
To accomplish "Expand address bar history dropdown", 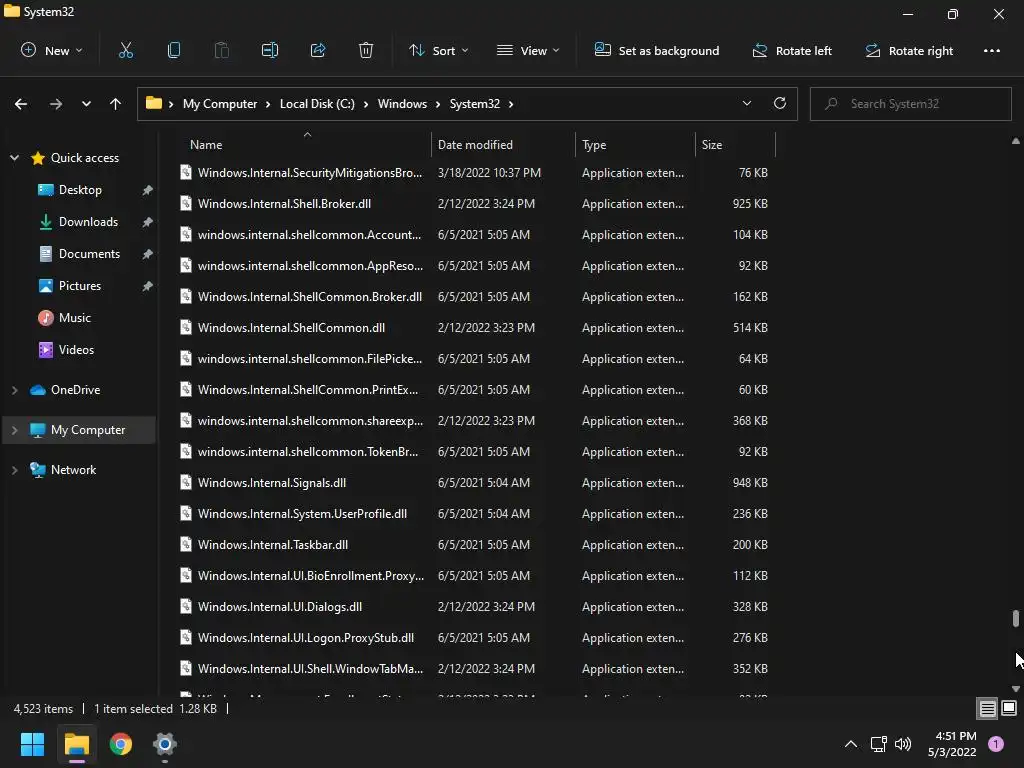I will point(746,103).
